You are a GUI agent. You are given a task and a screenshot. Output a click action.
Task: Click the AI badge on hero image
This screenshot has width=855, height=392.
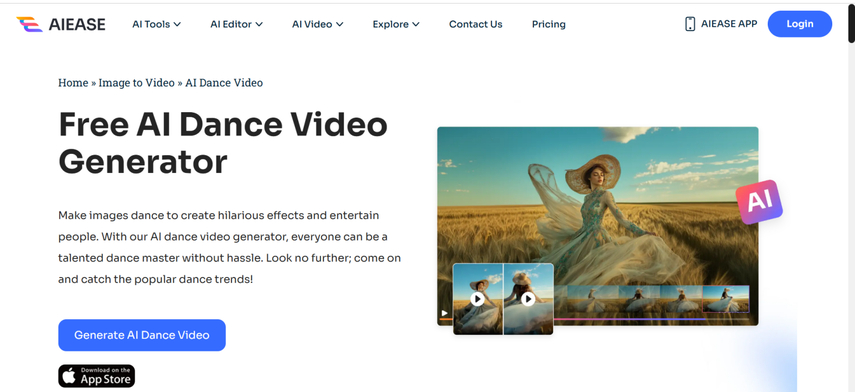[x=759, y=202]
